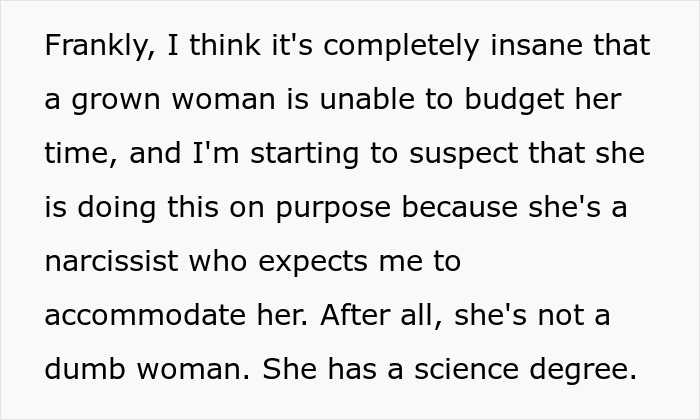Click the word 'After' in sixth line
The width and height of the screenshot is (700, 420).
355,315
